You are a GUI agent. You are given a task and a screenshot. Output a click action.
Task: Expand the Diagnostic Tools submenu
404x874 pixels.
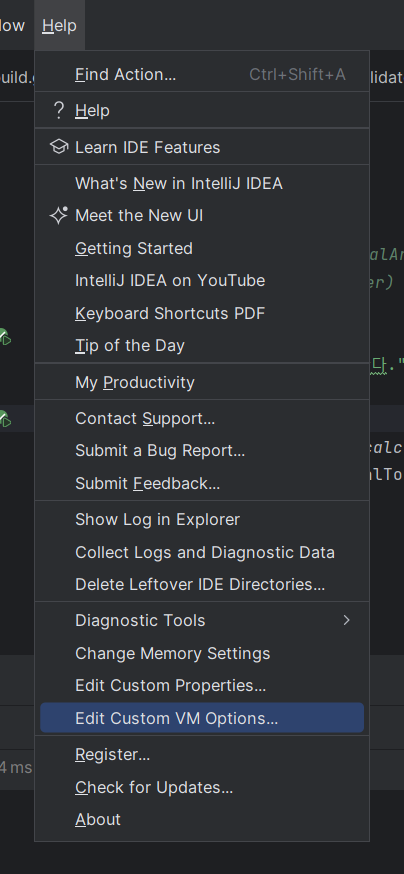202,620
